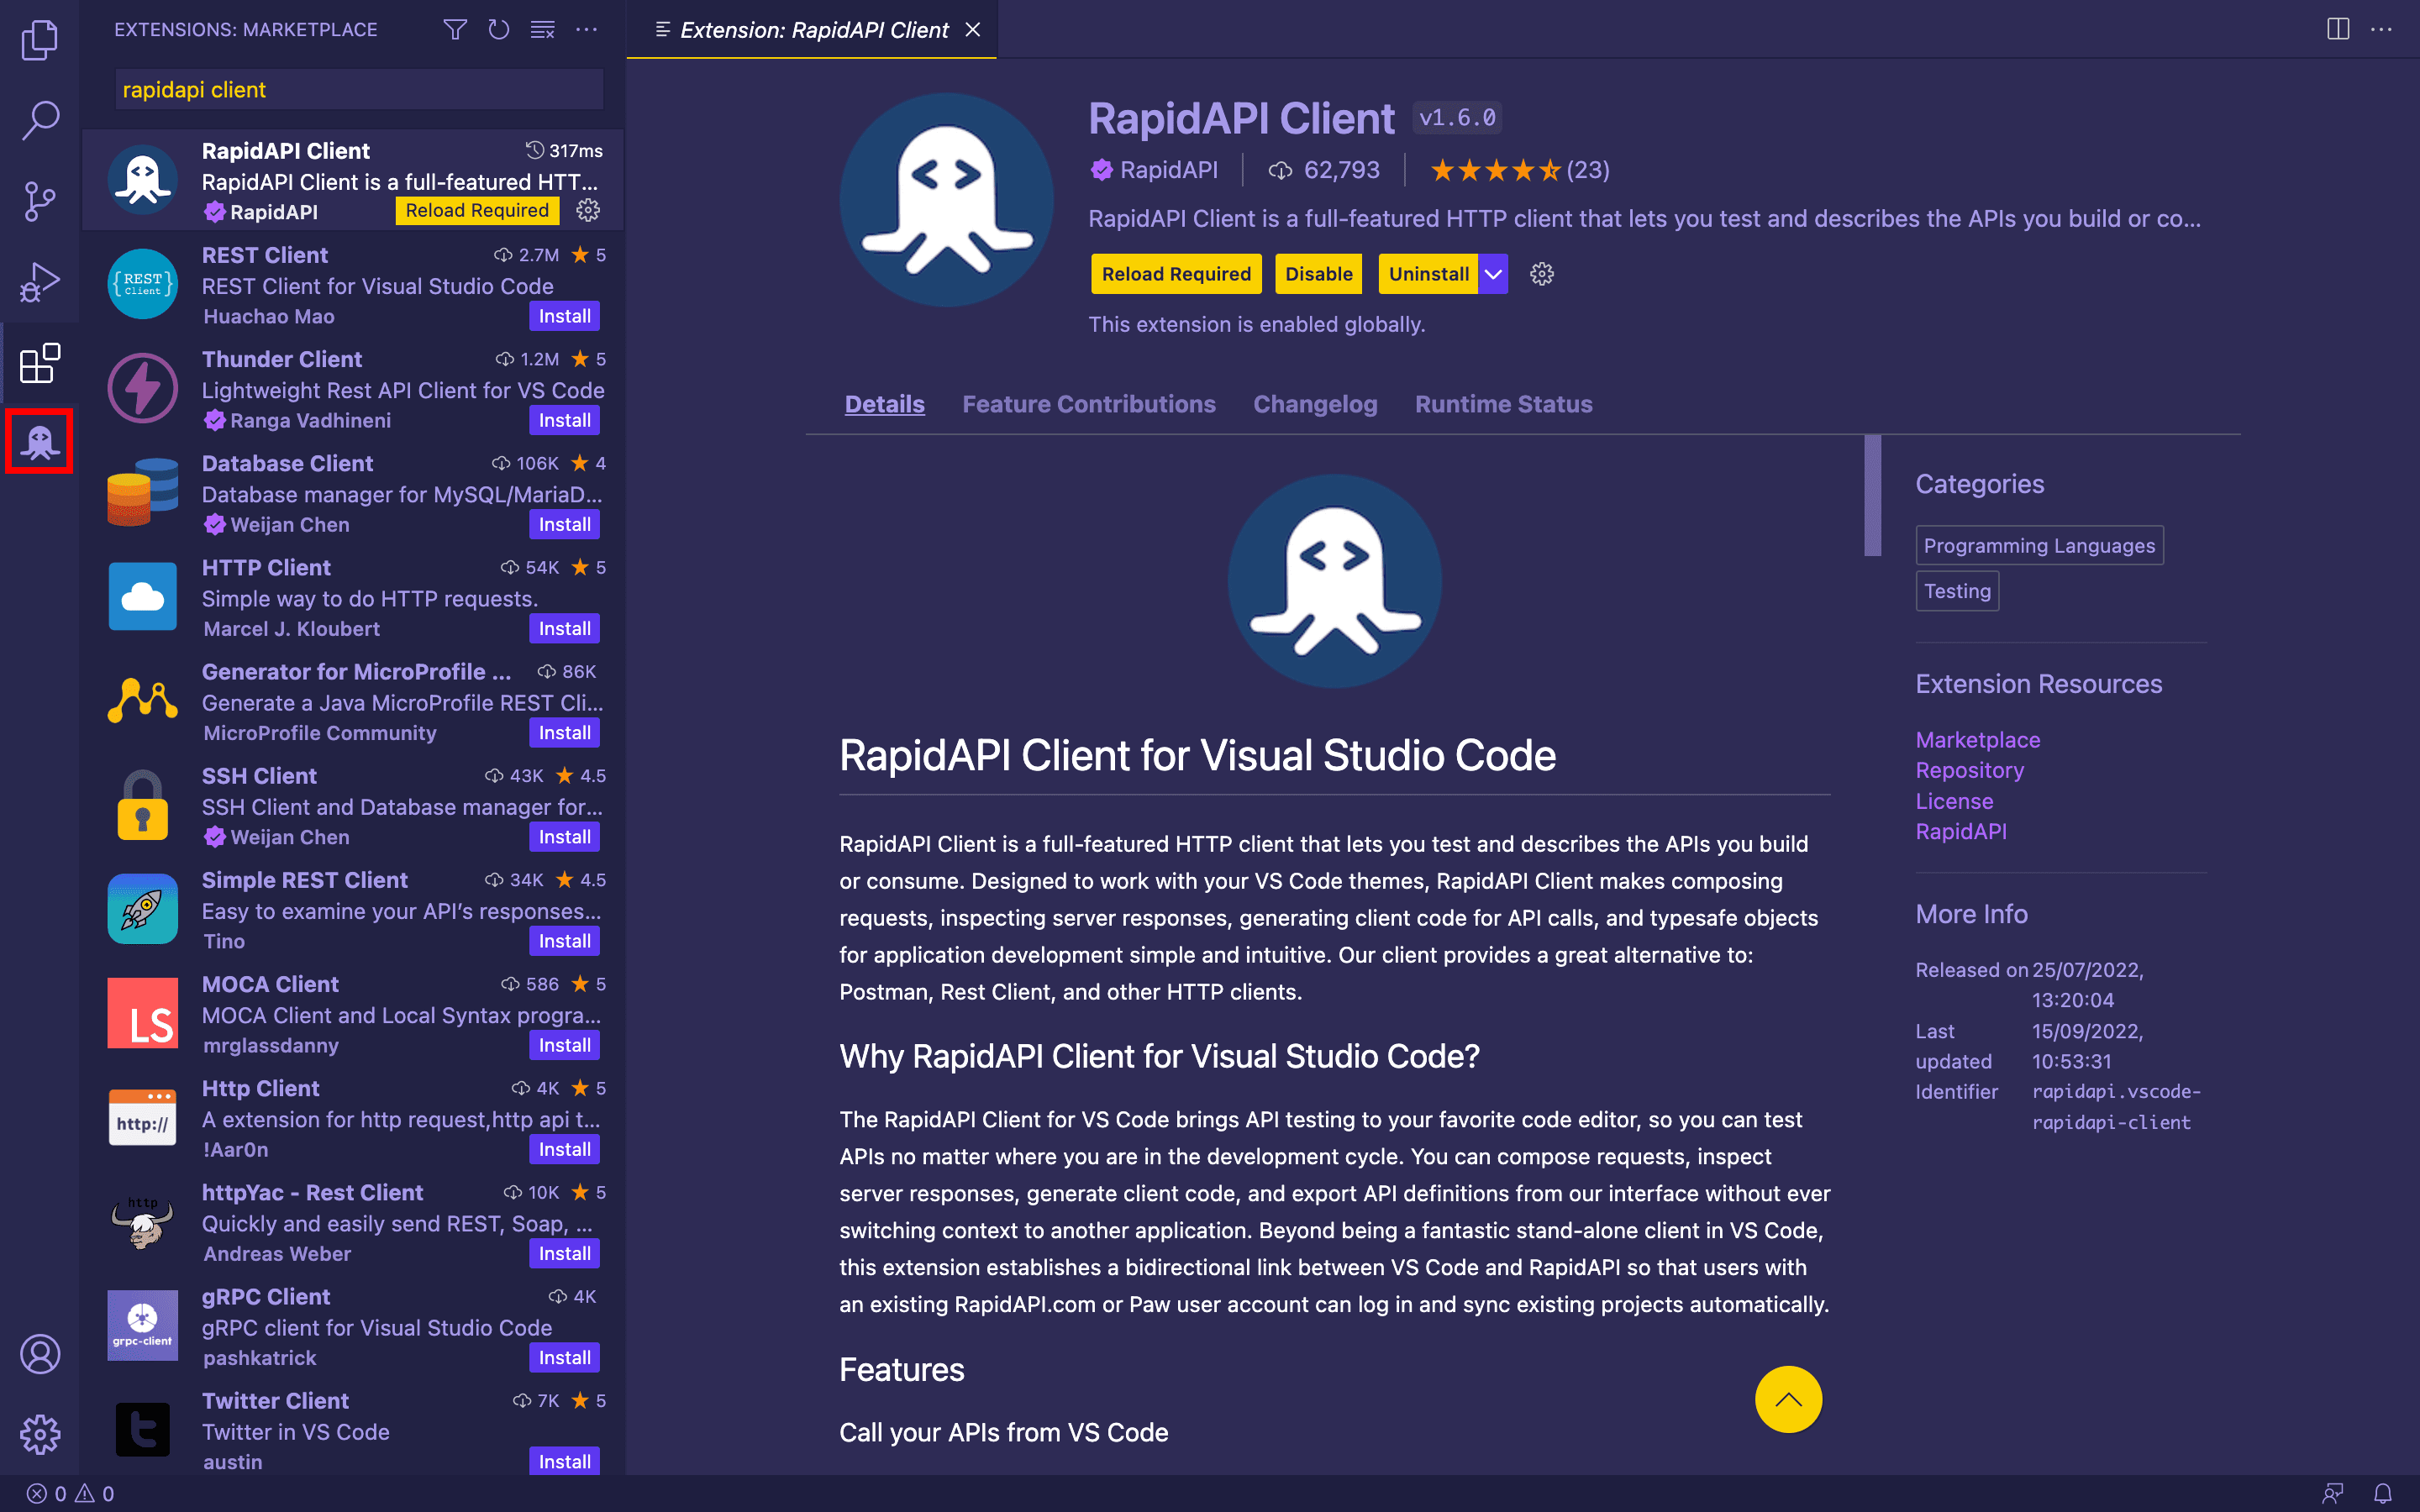Viewport: 2420px width, 1512px height.
Task: Close the Extension: RapidAPI Client tab
Action: (x=973, y=30)
